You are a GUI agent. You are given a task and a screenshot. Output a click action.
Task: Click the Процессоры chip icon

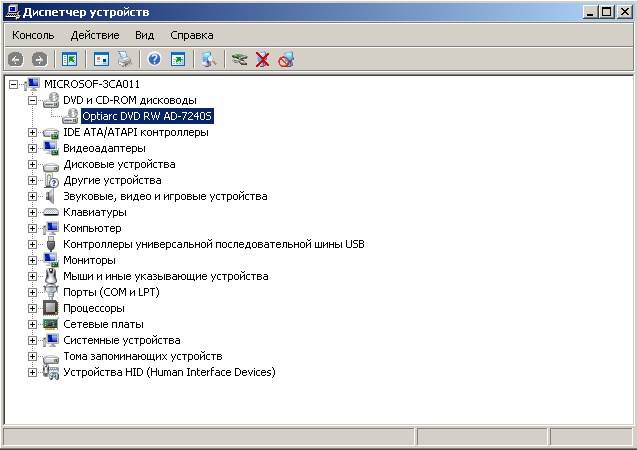coord(51,308)
